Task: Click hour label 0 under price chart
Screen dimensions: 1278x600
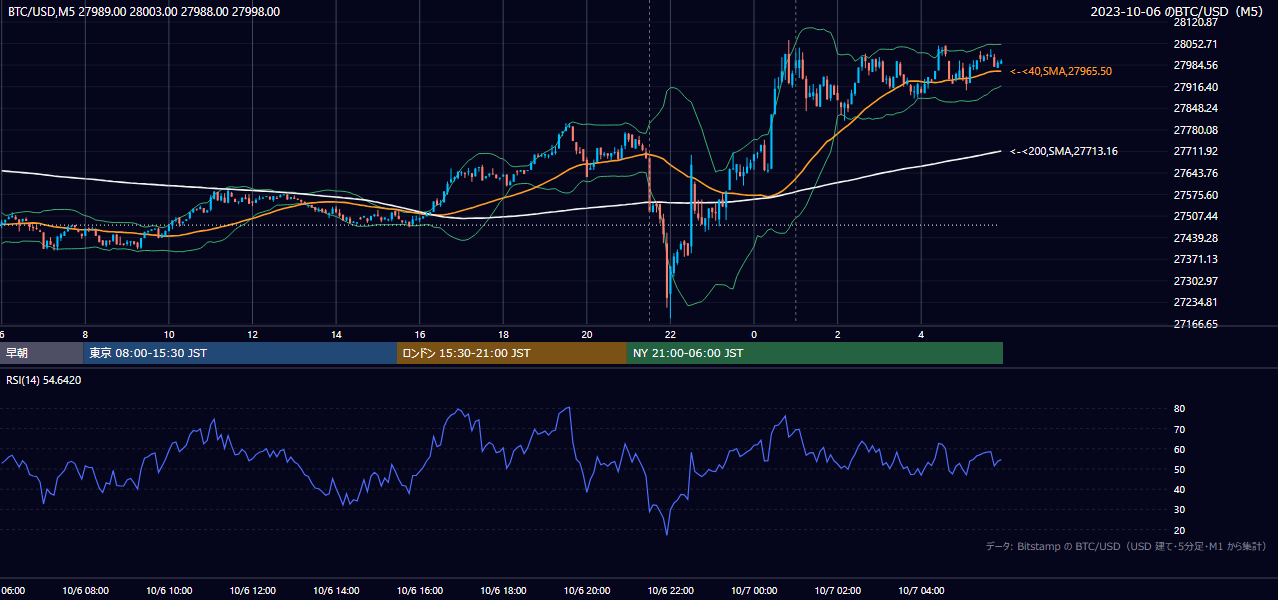Action: tap(754, 334)
